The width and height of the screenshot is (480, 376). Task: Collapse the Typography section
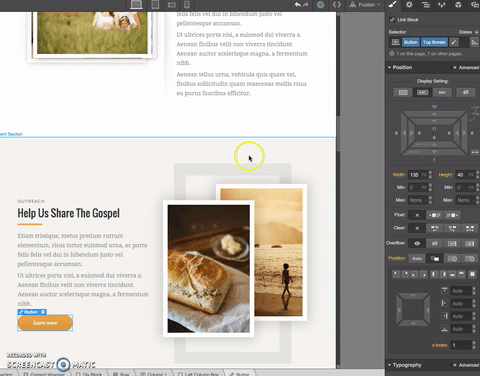tap(405, 365)
